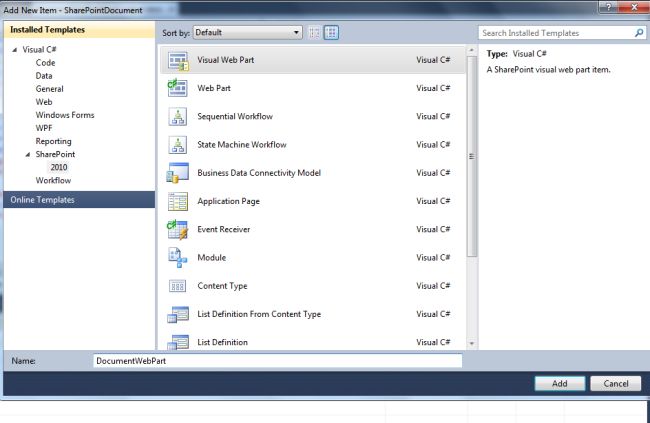This screenshot has height=423, width=650.
Task: Select the Windows Forms category
Action: point(65,115)
